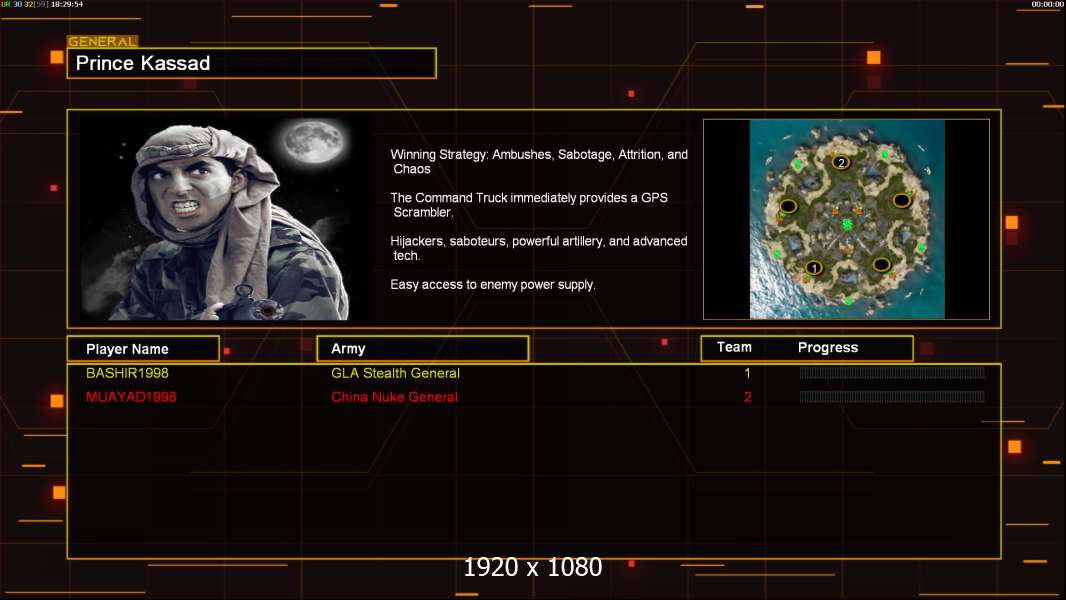Screen dimensions: 1066x600
Task: Click China Nuke General army entry
Action: [394, 397]
